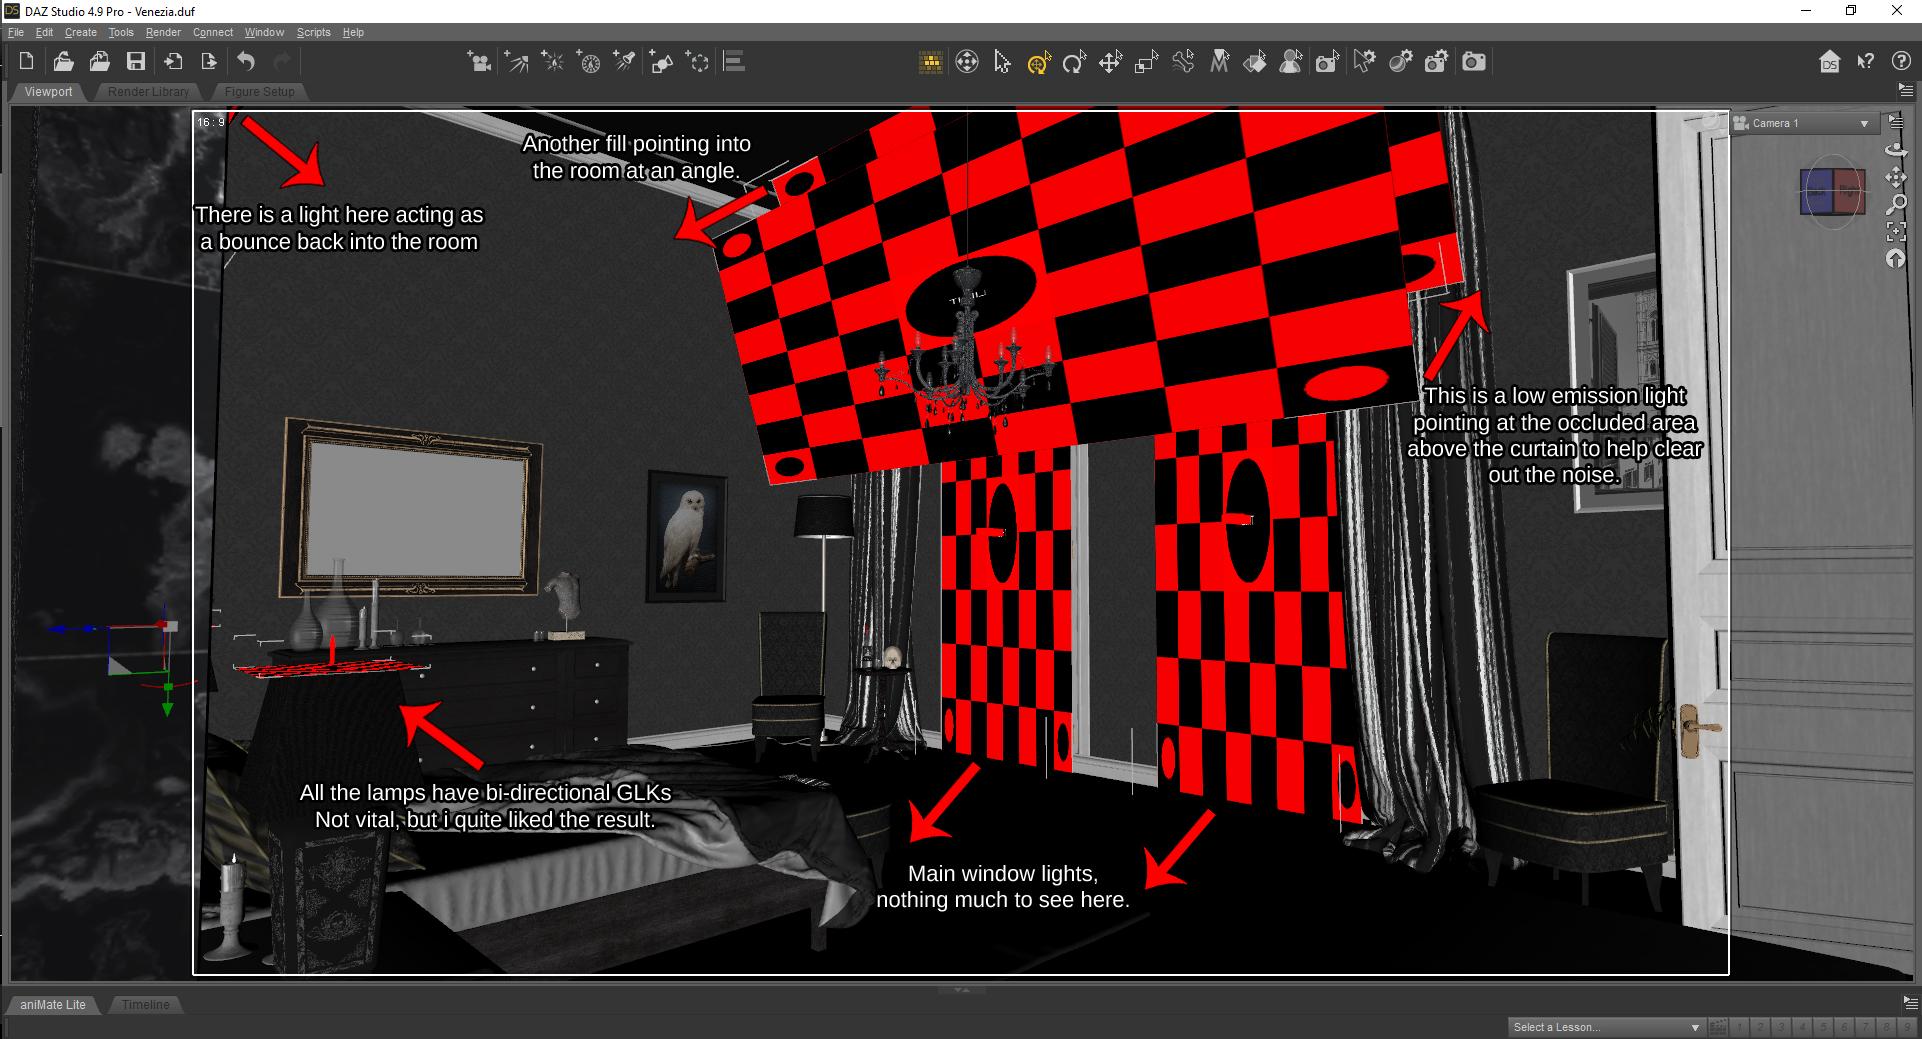Open the DAZ home icon
Screen dimensions: 1922x1039
[1830, 62]
